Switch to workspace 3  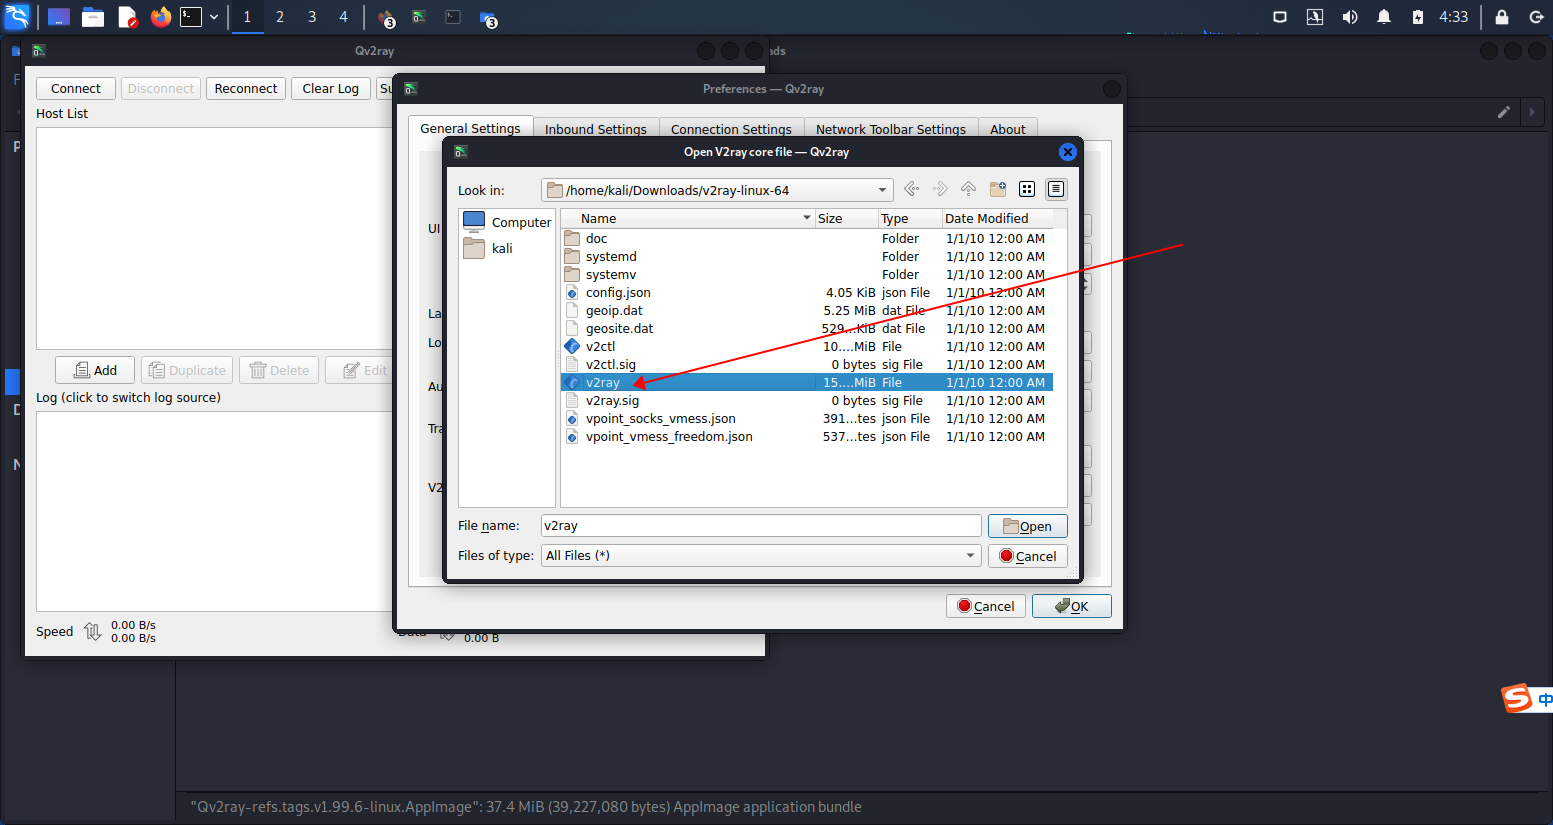click(312, 17)
